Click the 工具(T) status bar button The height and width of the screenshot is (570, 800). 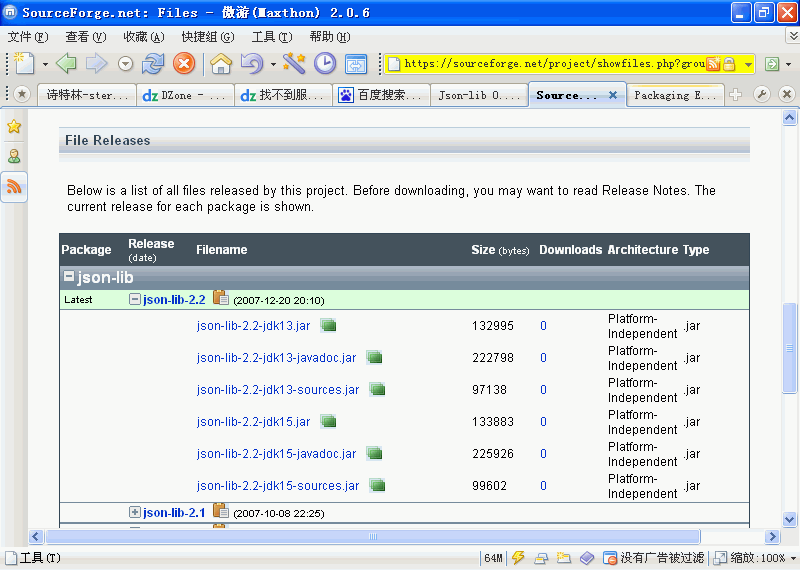pyautogui.click(x=33, y=558)
